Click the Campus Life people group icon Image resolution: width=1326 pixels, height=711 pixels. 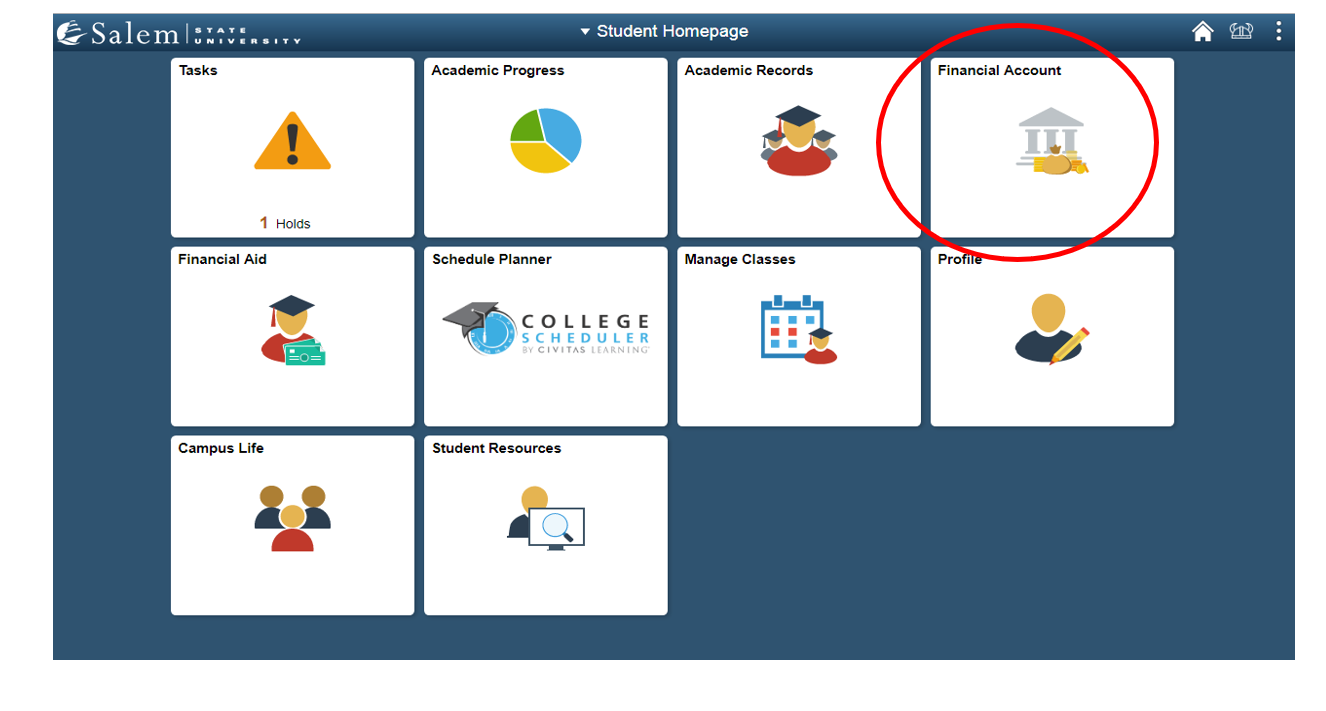292,518
